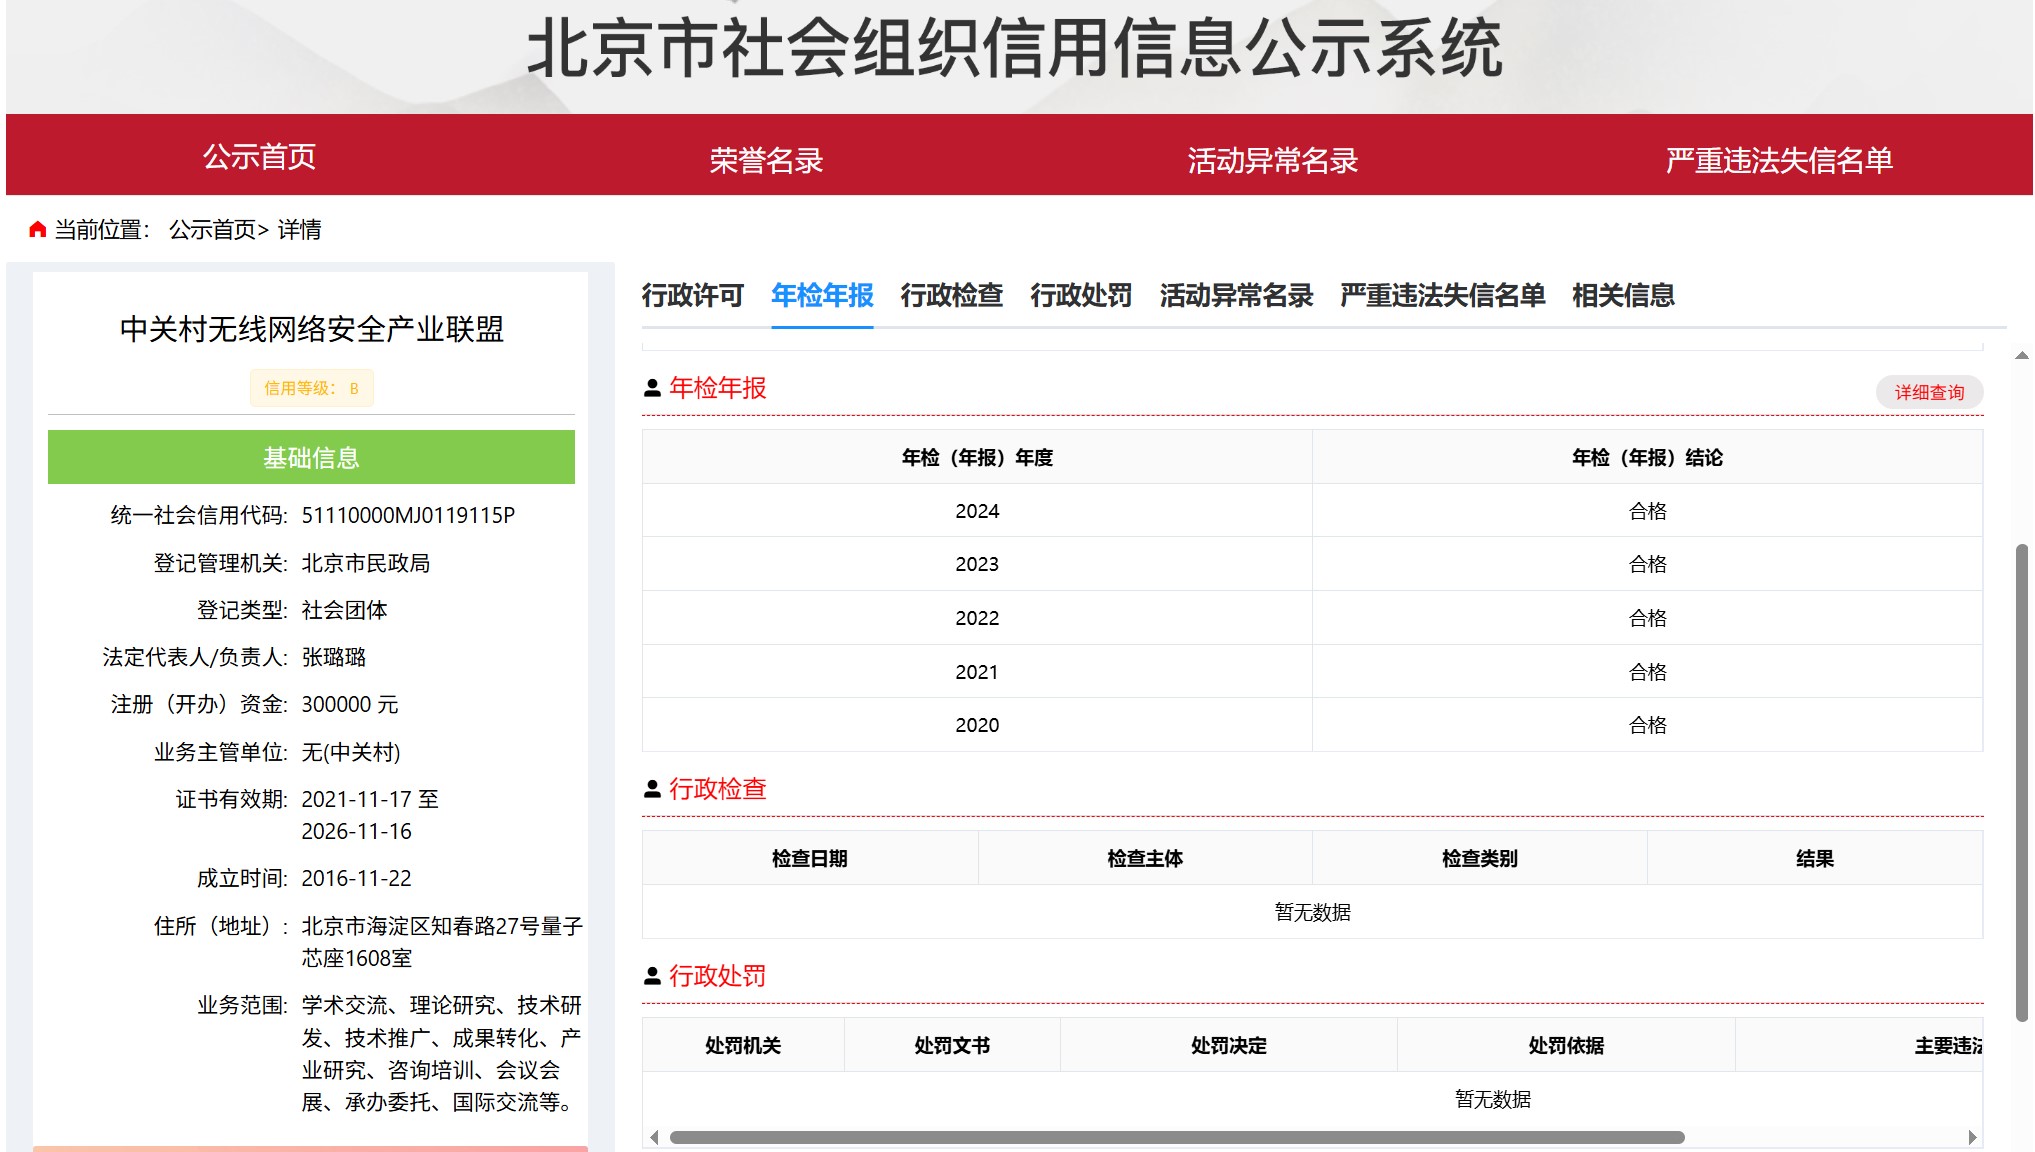Click the 2021 year cell
The width and height of the screenshot is (2035, 1152).
pos(977,672)
